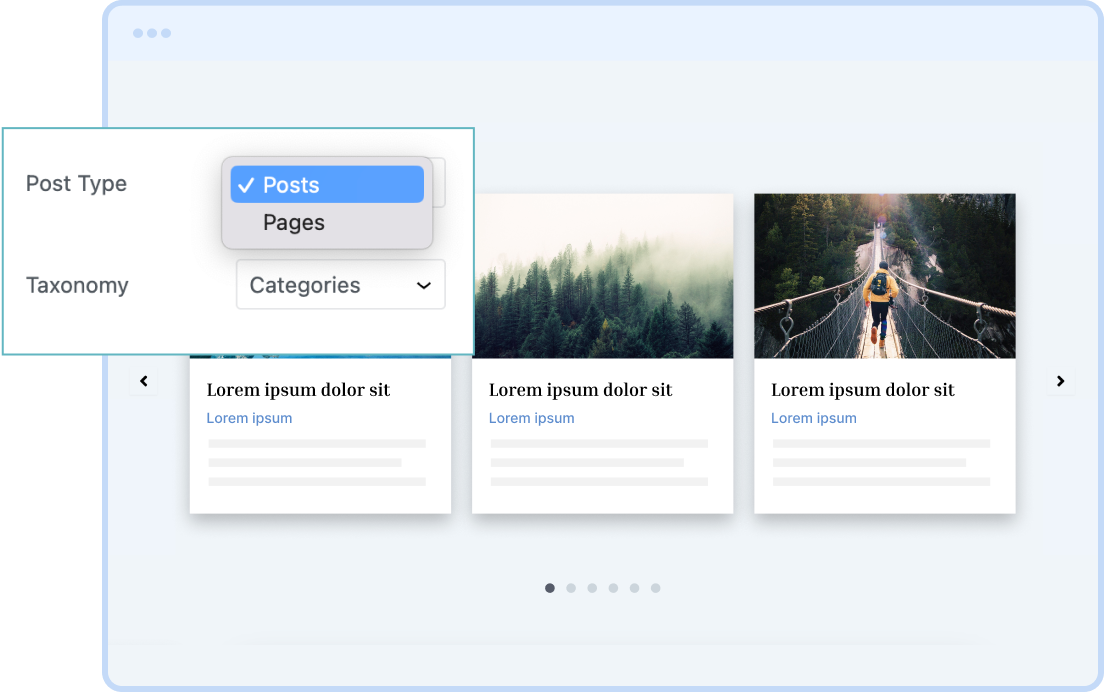The width and height of the screenshot is (1104, 692).
Task: Click the Categories dropdown chevron
Action: 423,284
